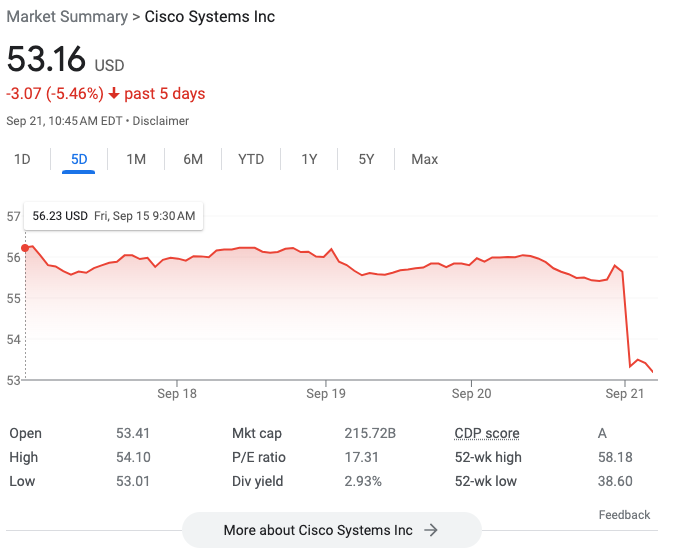The width and height of the screenshot is (696, 549).
Task: Switch chart to 1M range
Action: [136, 159]
